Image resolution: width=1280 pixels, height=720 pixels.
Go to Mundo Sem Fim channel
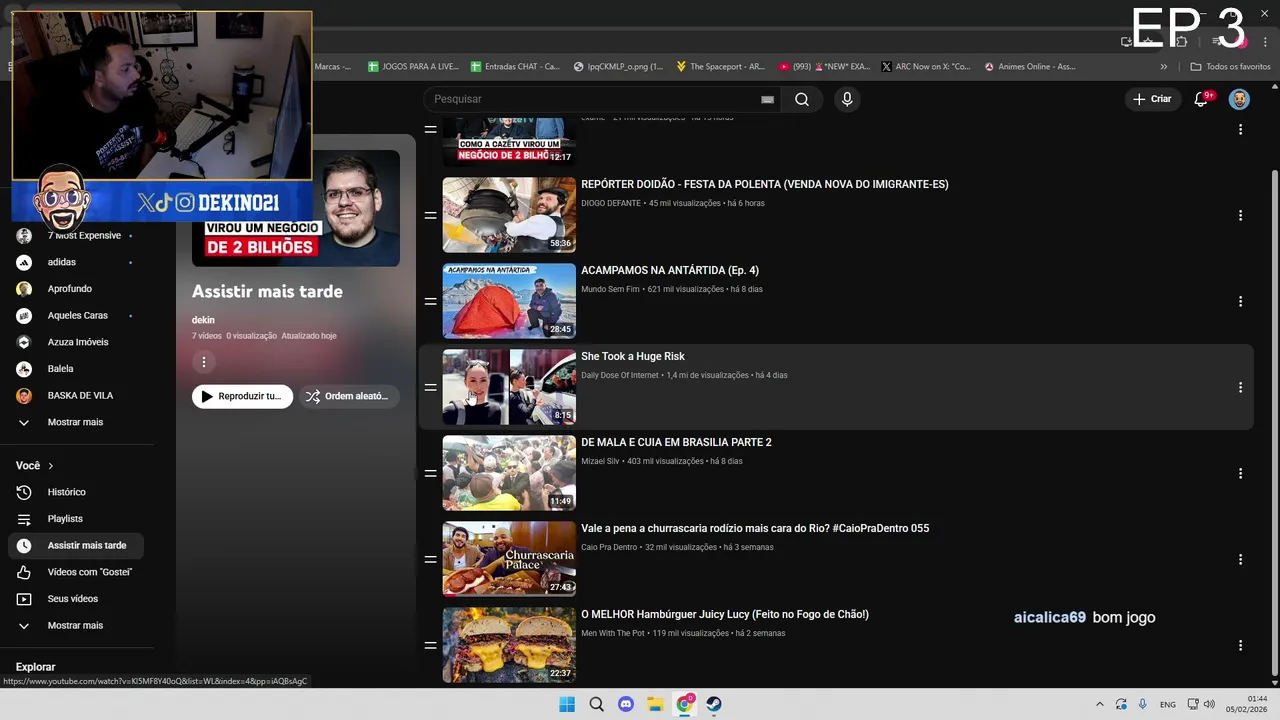pyautogui.click(x=610, y=289)
